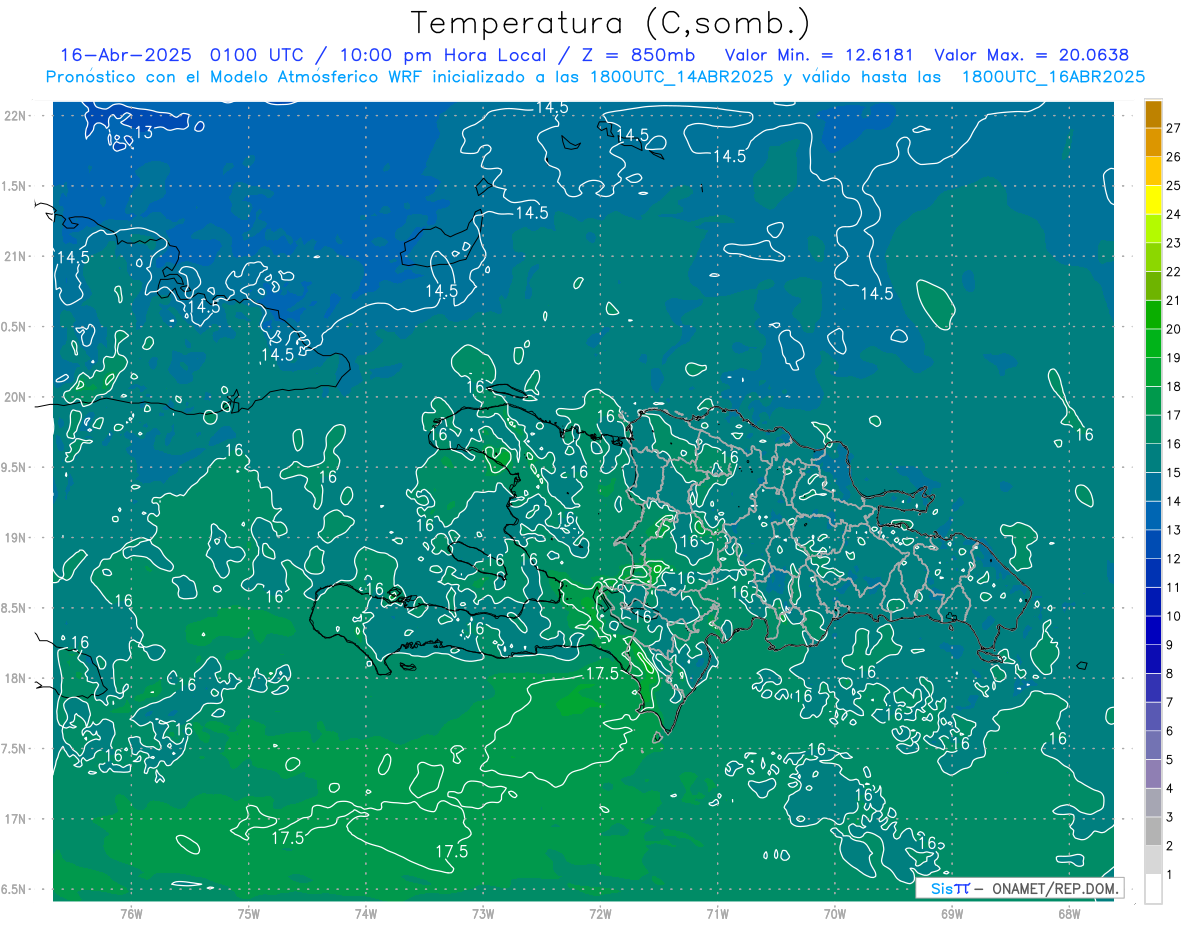Click the '8' color scale label

[x=1170, y=674]
